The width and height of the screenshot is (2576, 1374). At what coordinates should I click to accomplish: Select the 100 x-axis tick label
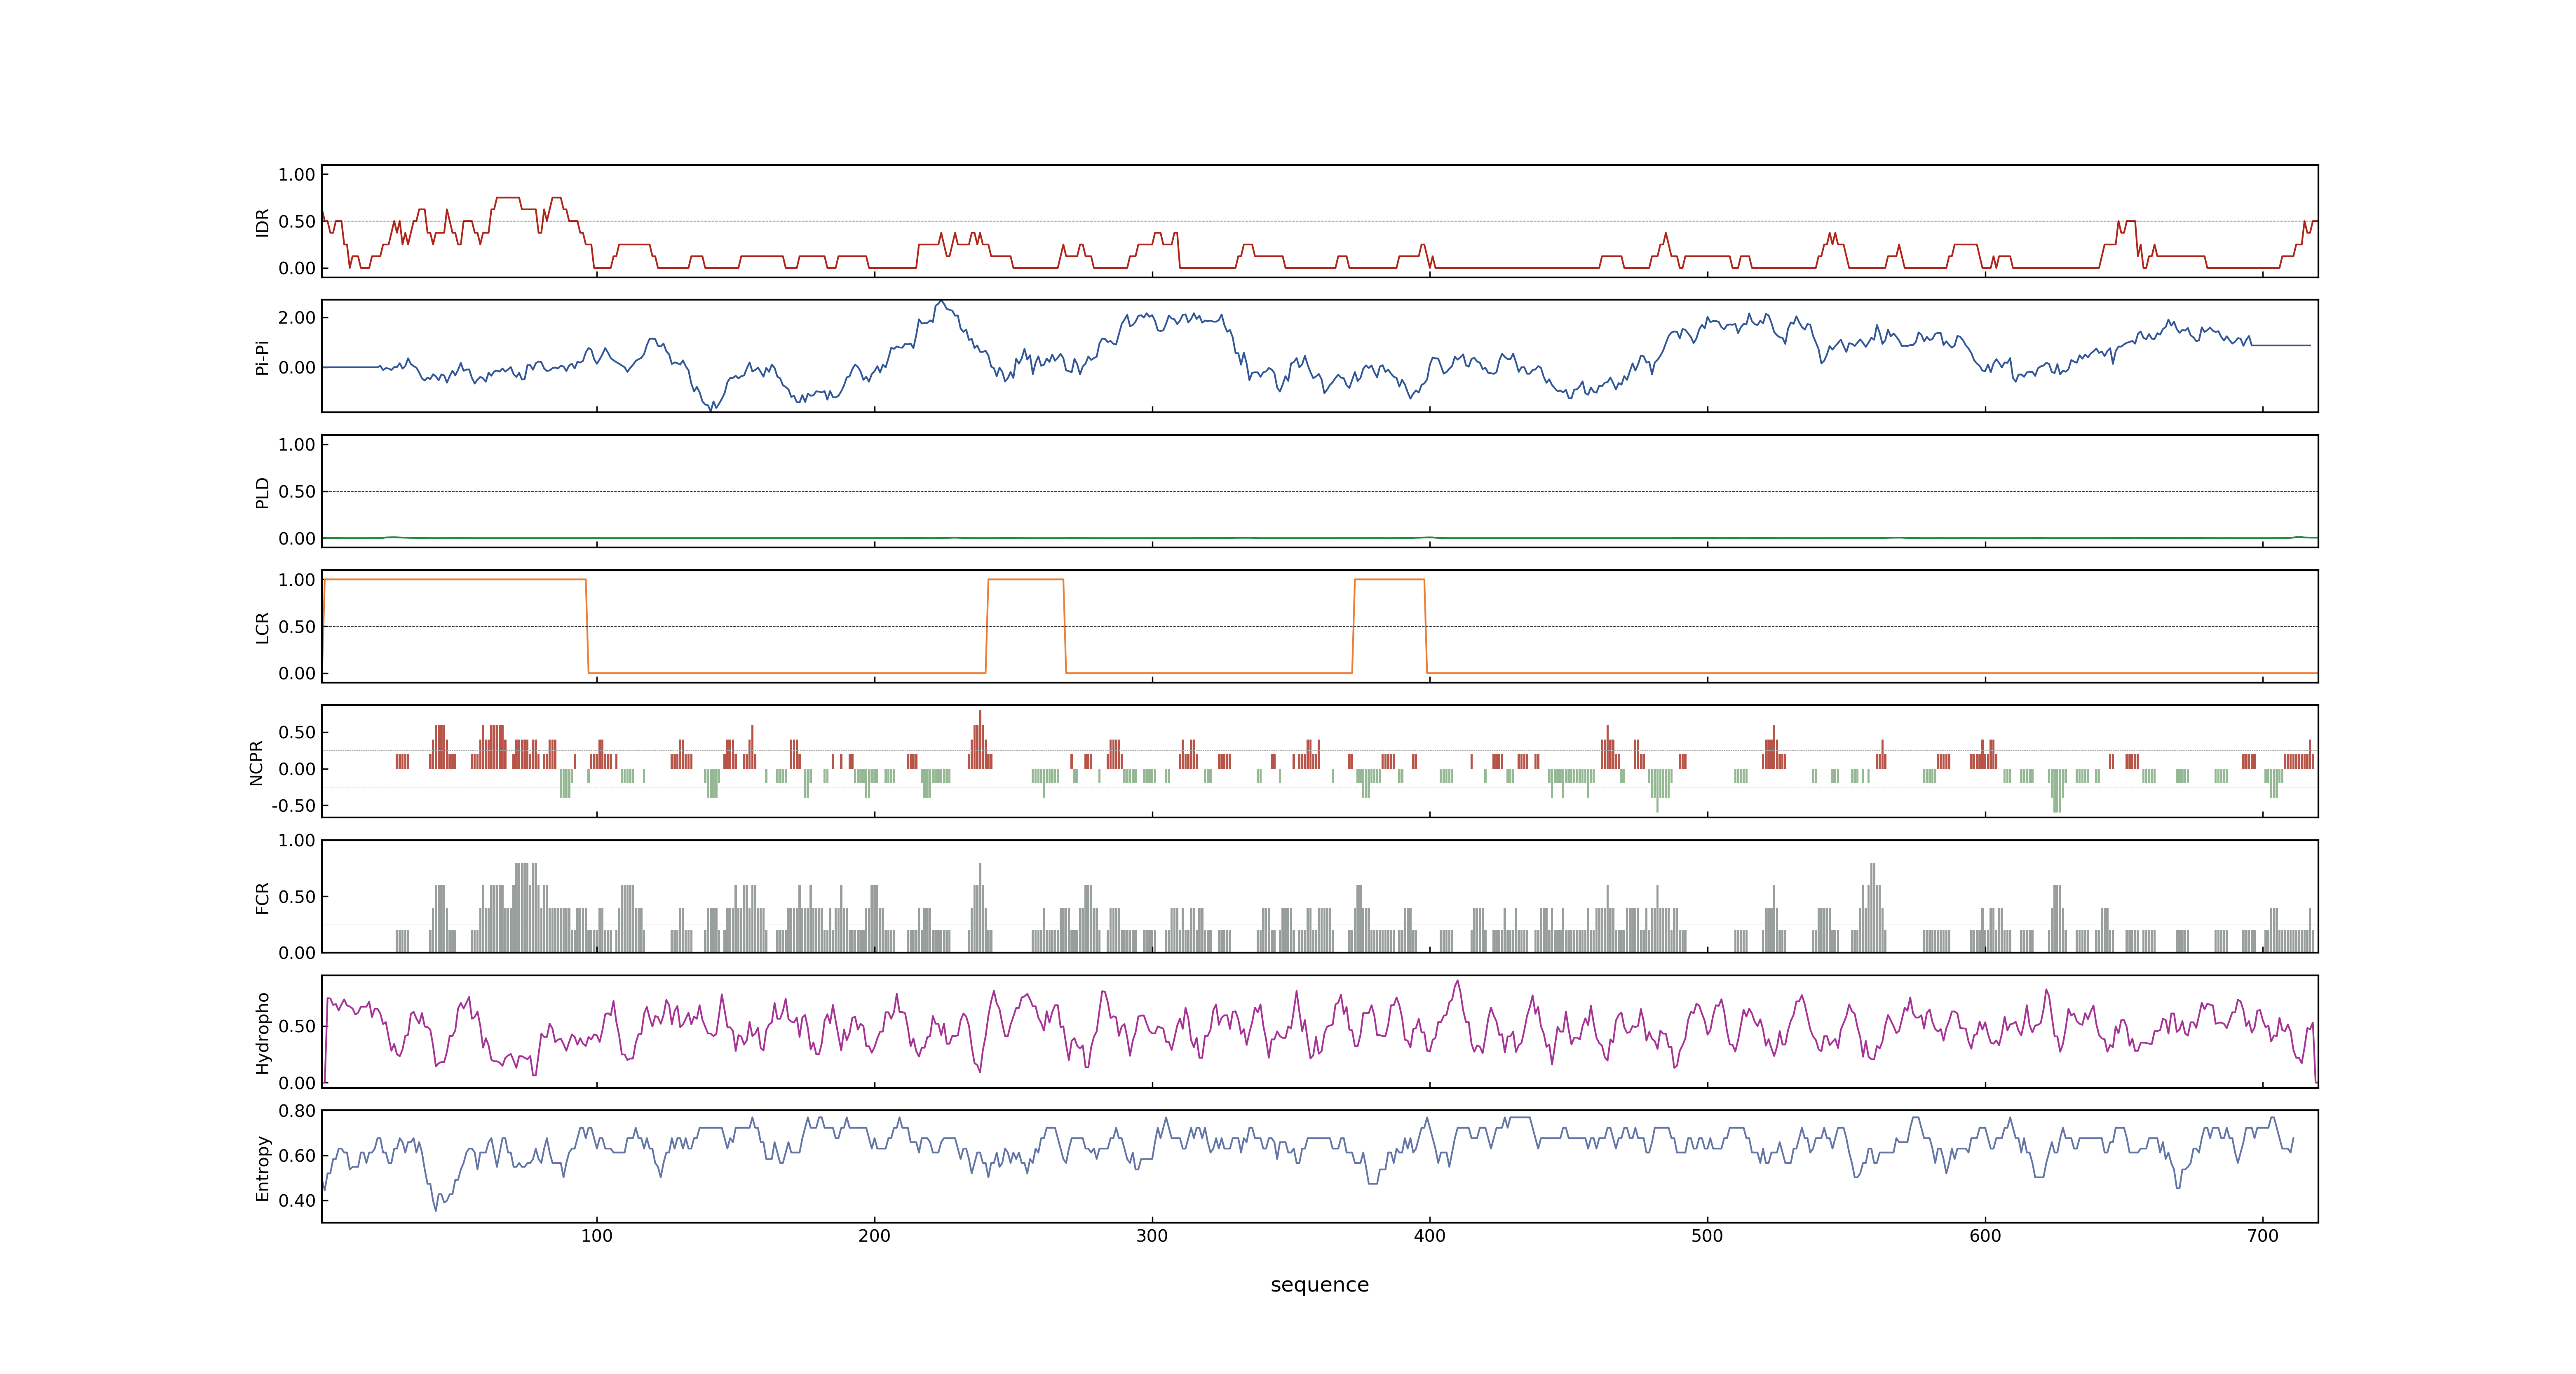pos(597,1236)
